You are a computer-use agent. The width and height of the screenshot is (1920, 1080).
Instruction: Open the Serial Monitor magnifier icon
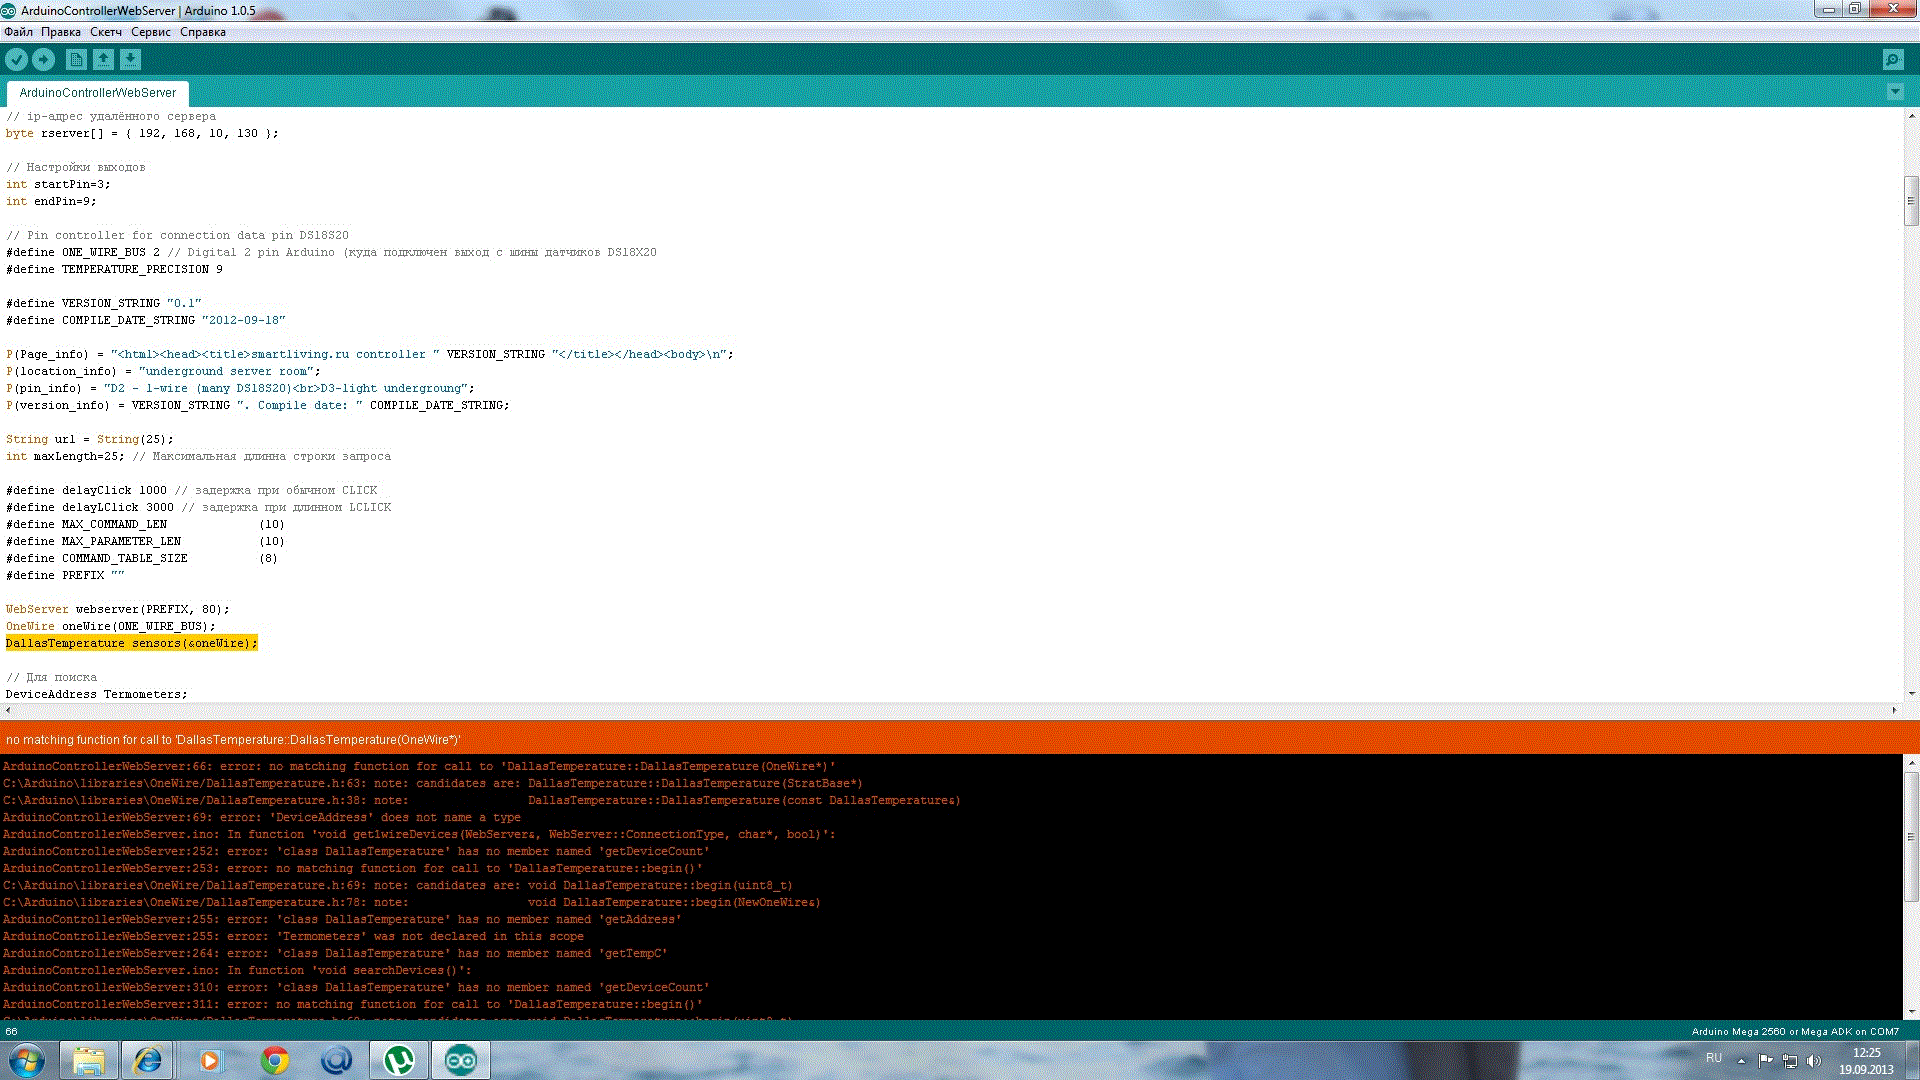[x=1892, y=60]
